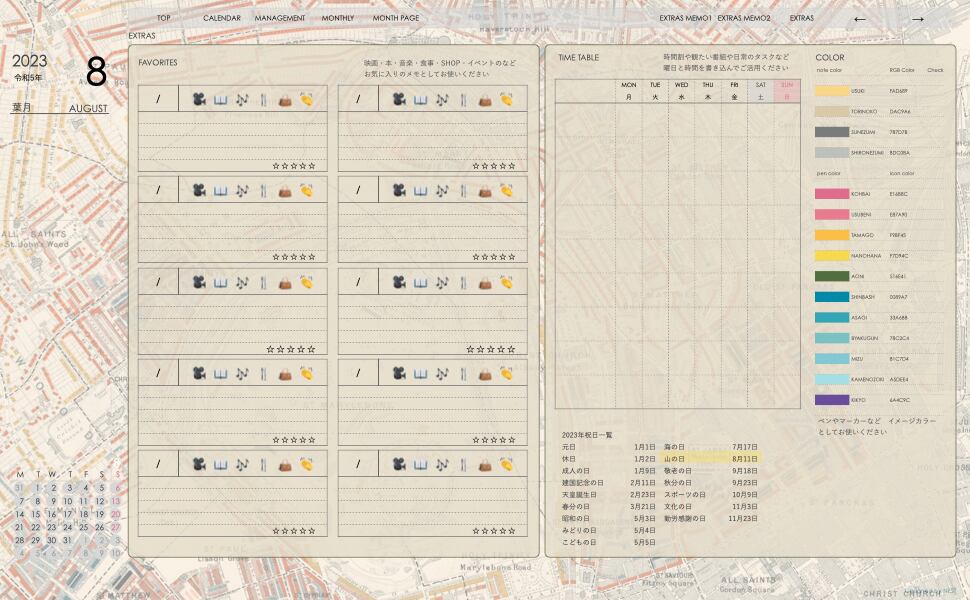This screenshot has height=600, width=970.
Task: Tap the movie camera icon in first favorites card
Action: coord(199,100)
